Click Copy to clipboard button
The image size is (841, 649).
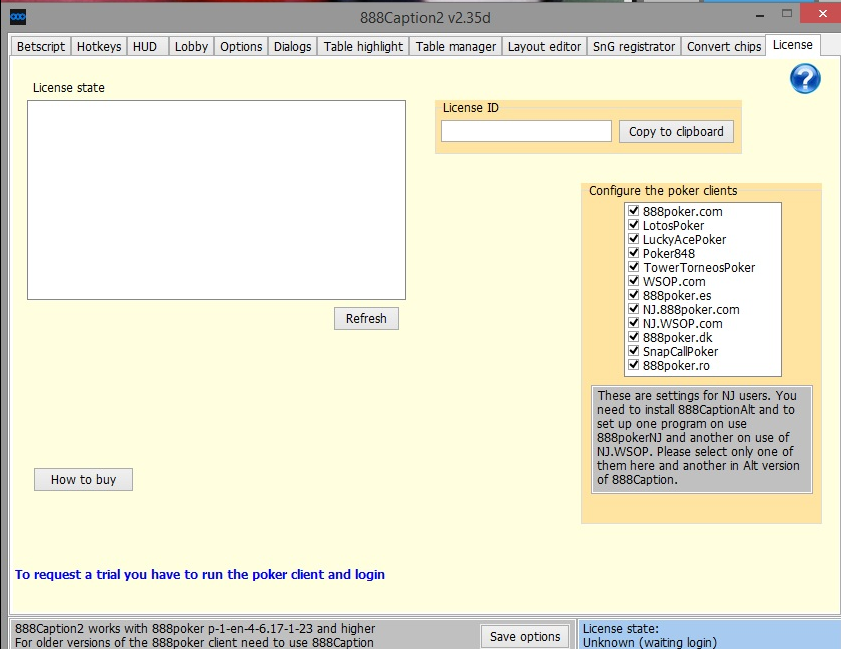[676, 131]
